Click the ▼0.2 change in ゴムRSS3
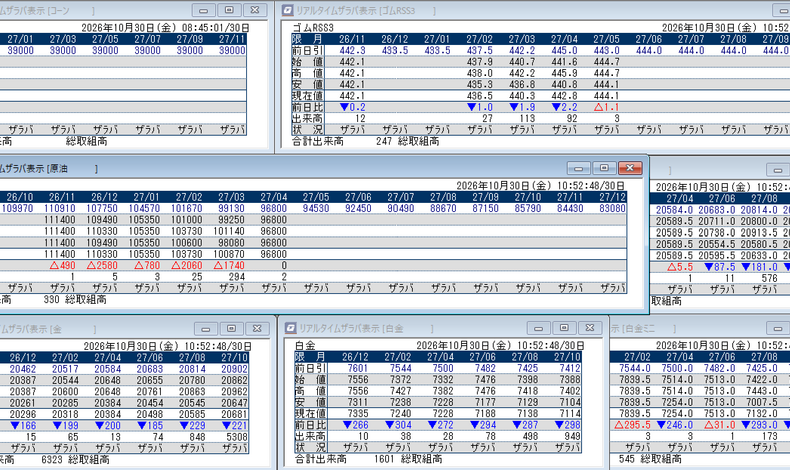The width and height of the screenshot is (790, 470). tap(353, 107)
